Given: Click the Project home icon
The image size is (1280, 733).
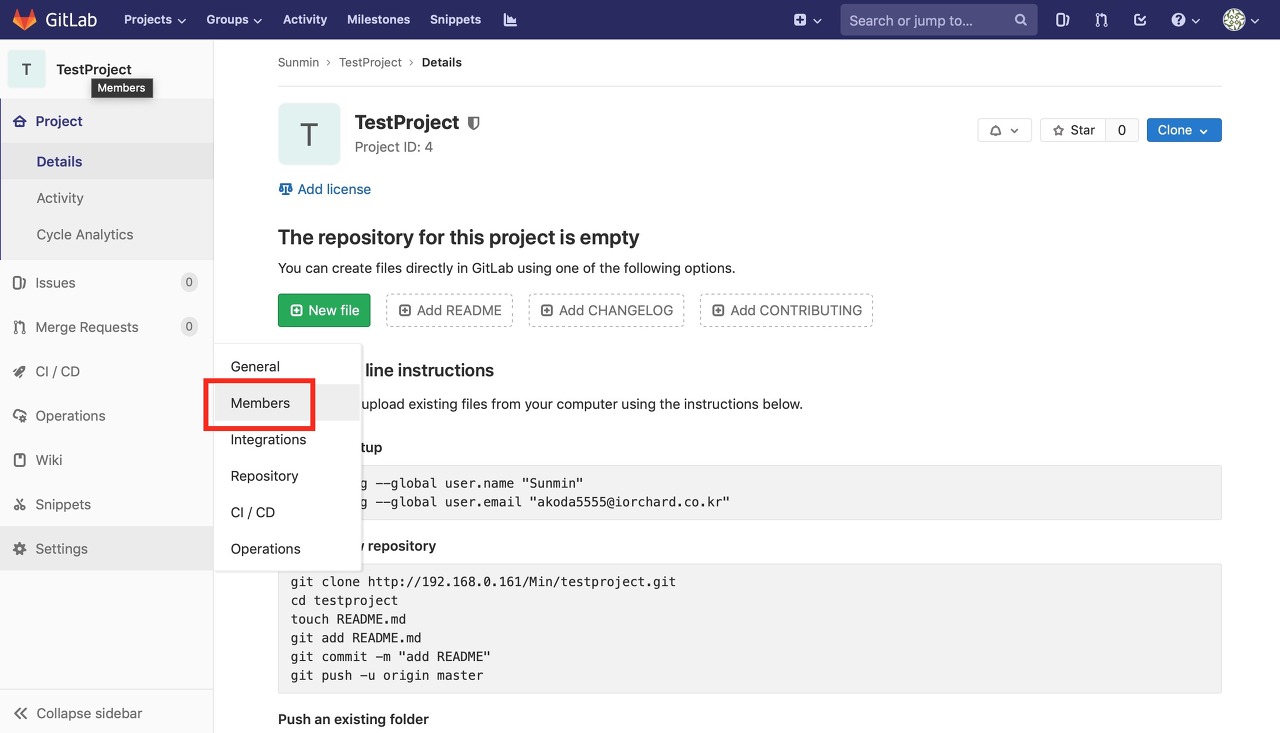Looking at the screenshot, I should [x=19, y=121].
